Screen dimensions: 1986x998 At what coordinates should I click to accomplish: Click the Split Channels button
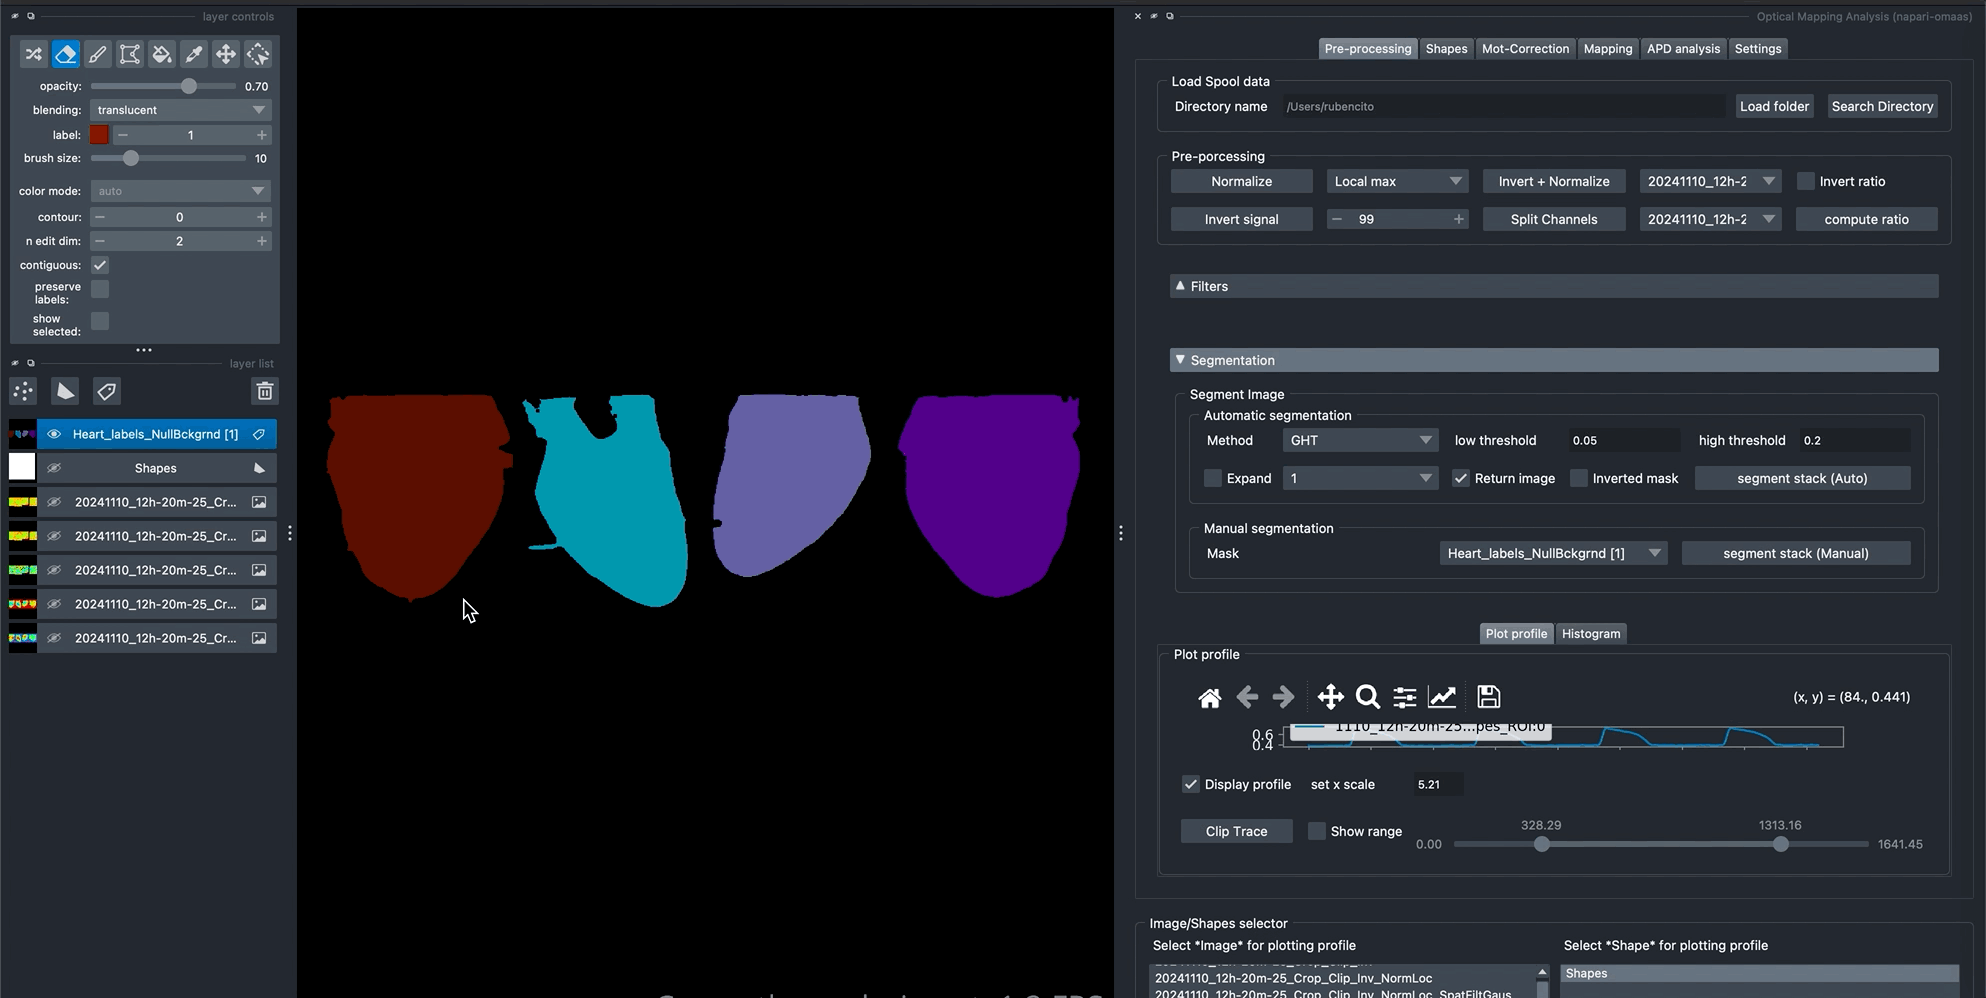pos(1553,219)
